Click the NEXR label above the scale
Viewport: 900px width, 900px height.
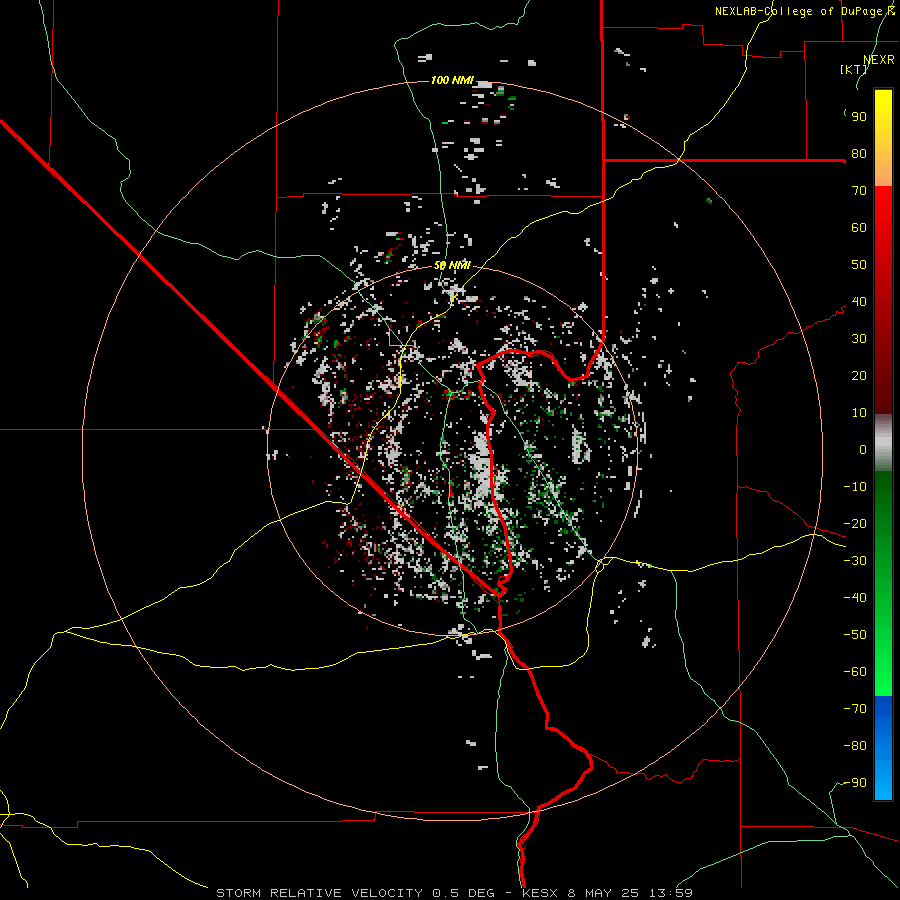pyautogui.click(x=879, y=60)
